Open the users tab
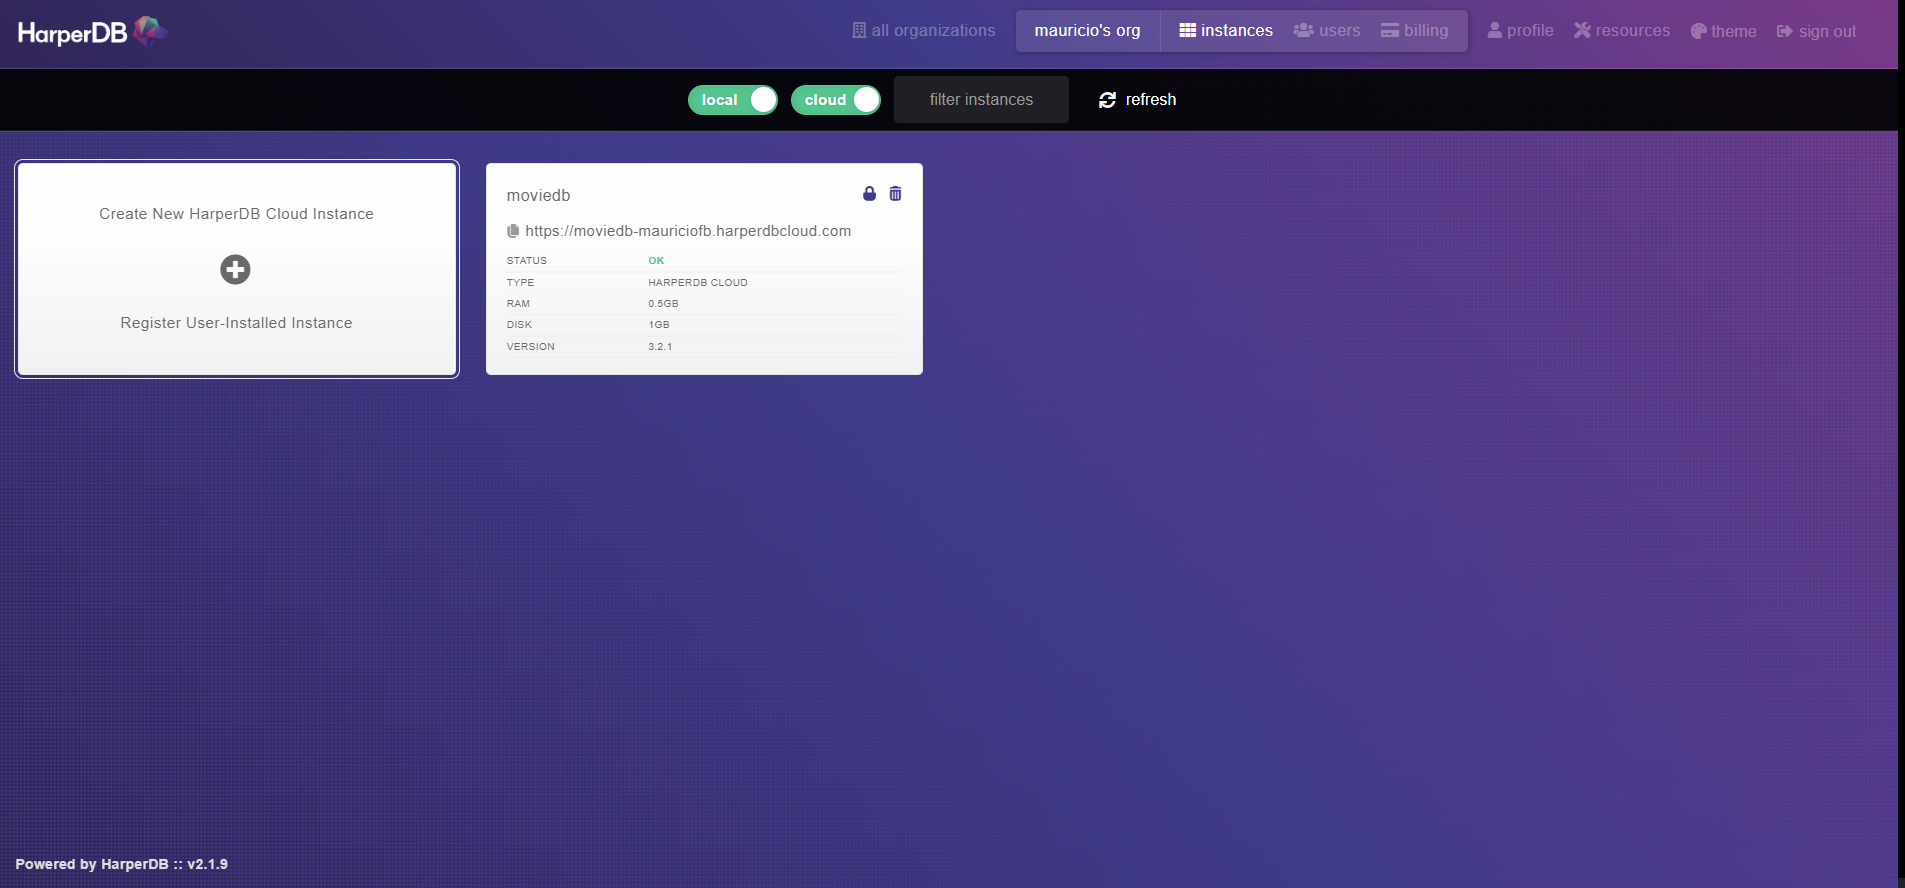1905x888 pixels. click(x=1327, y=31)
